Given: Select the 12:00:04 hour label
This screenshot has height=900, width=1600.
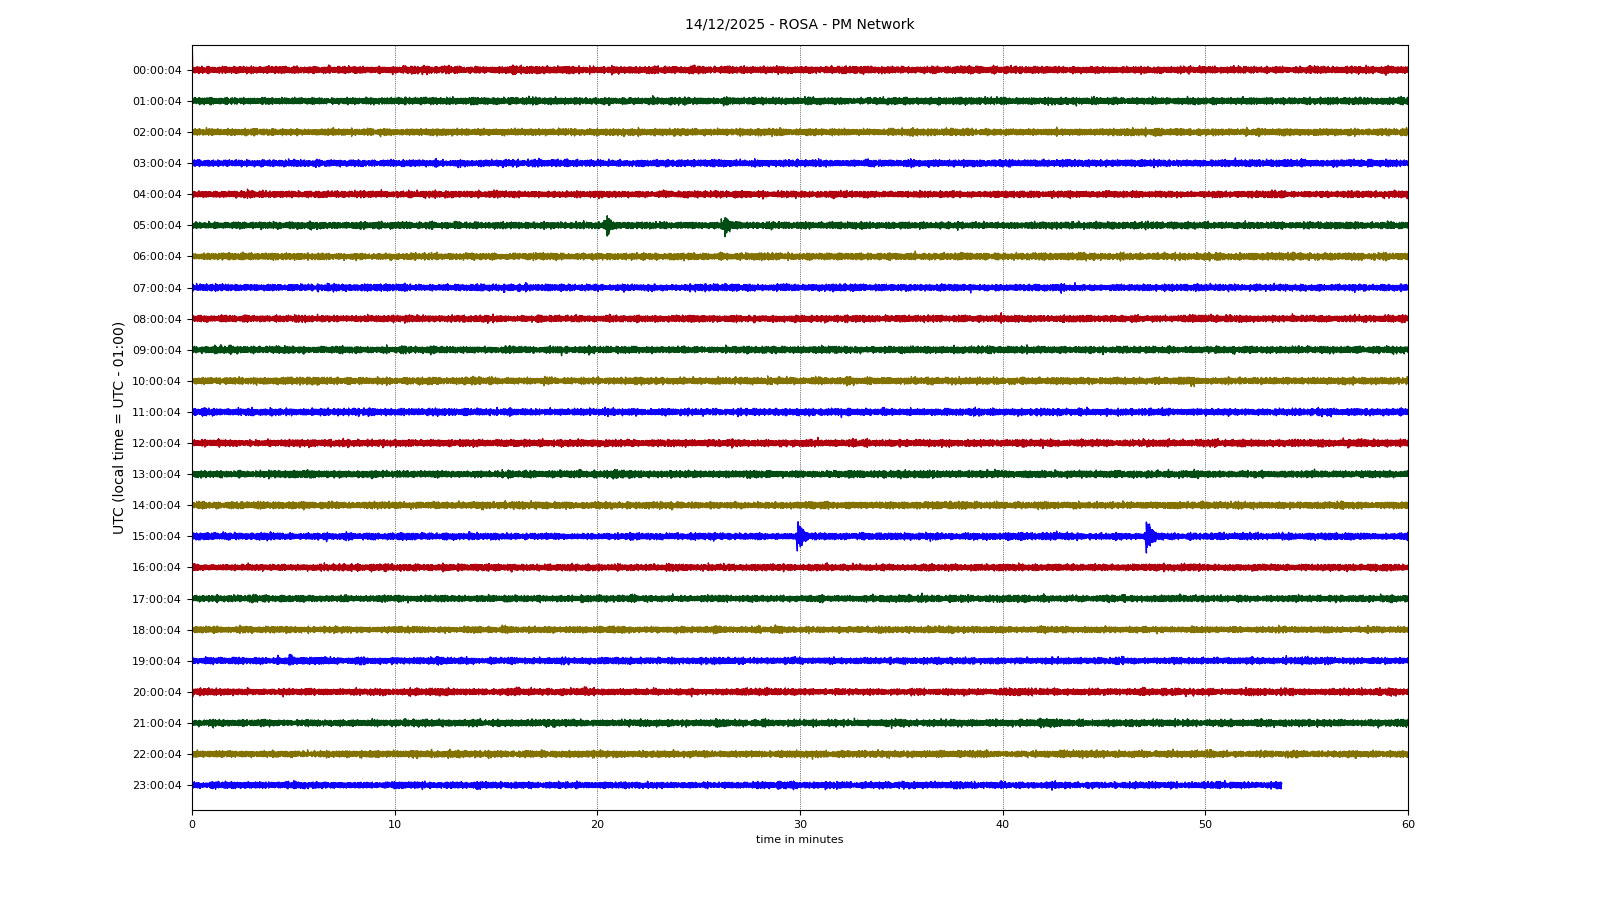Looking at the screenshot, I should (x=157, y=444).
